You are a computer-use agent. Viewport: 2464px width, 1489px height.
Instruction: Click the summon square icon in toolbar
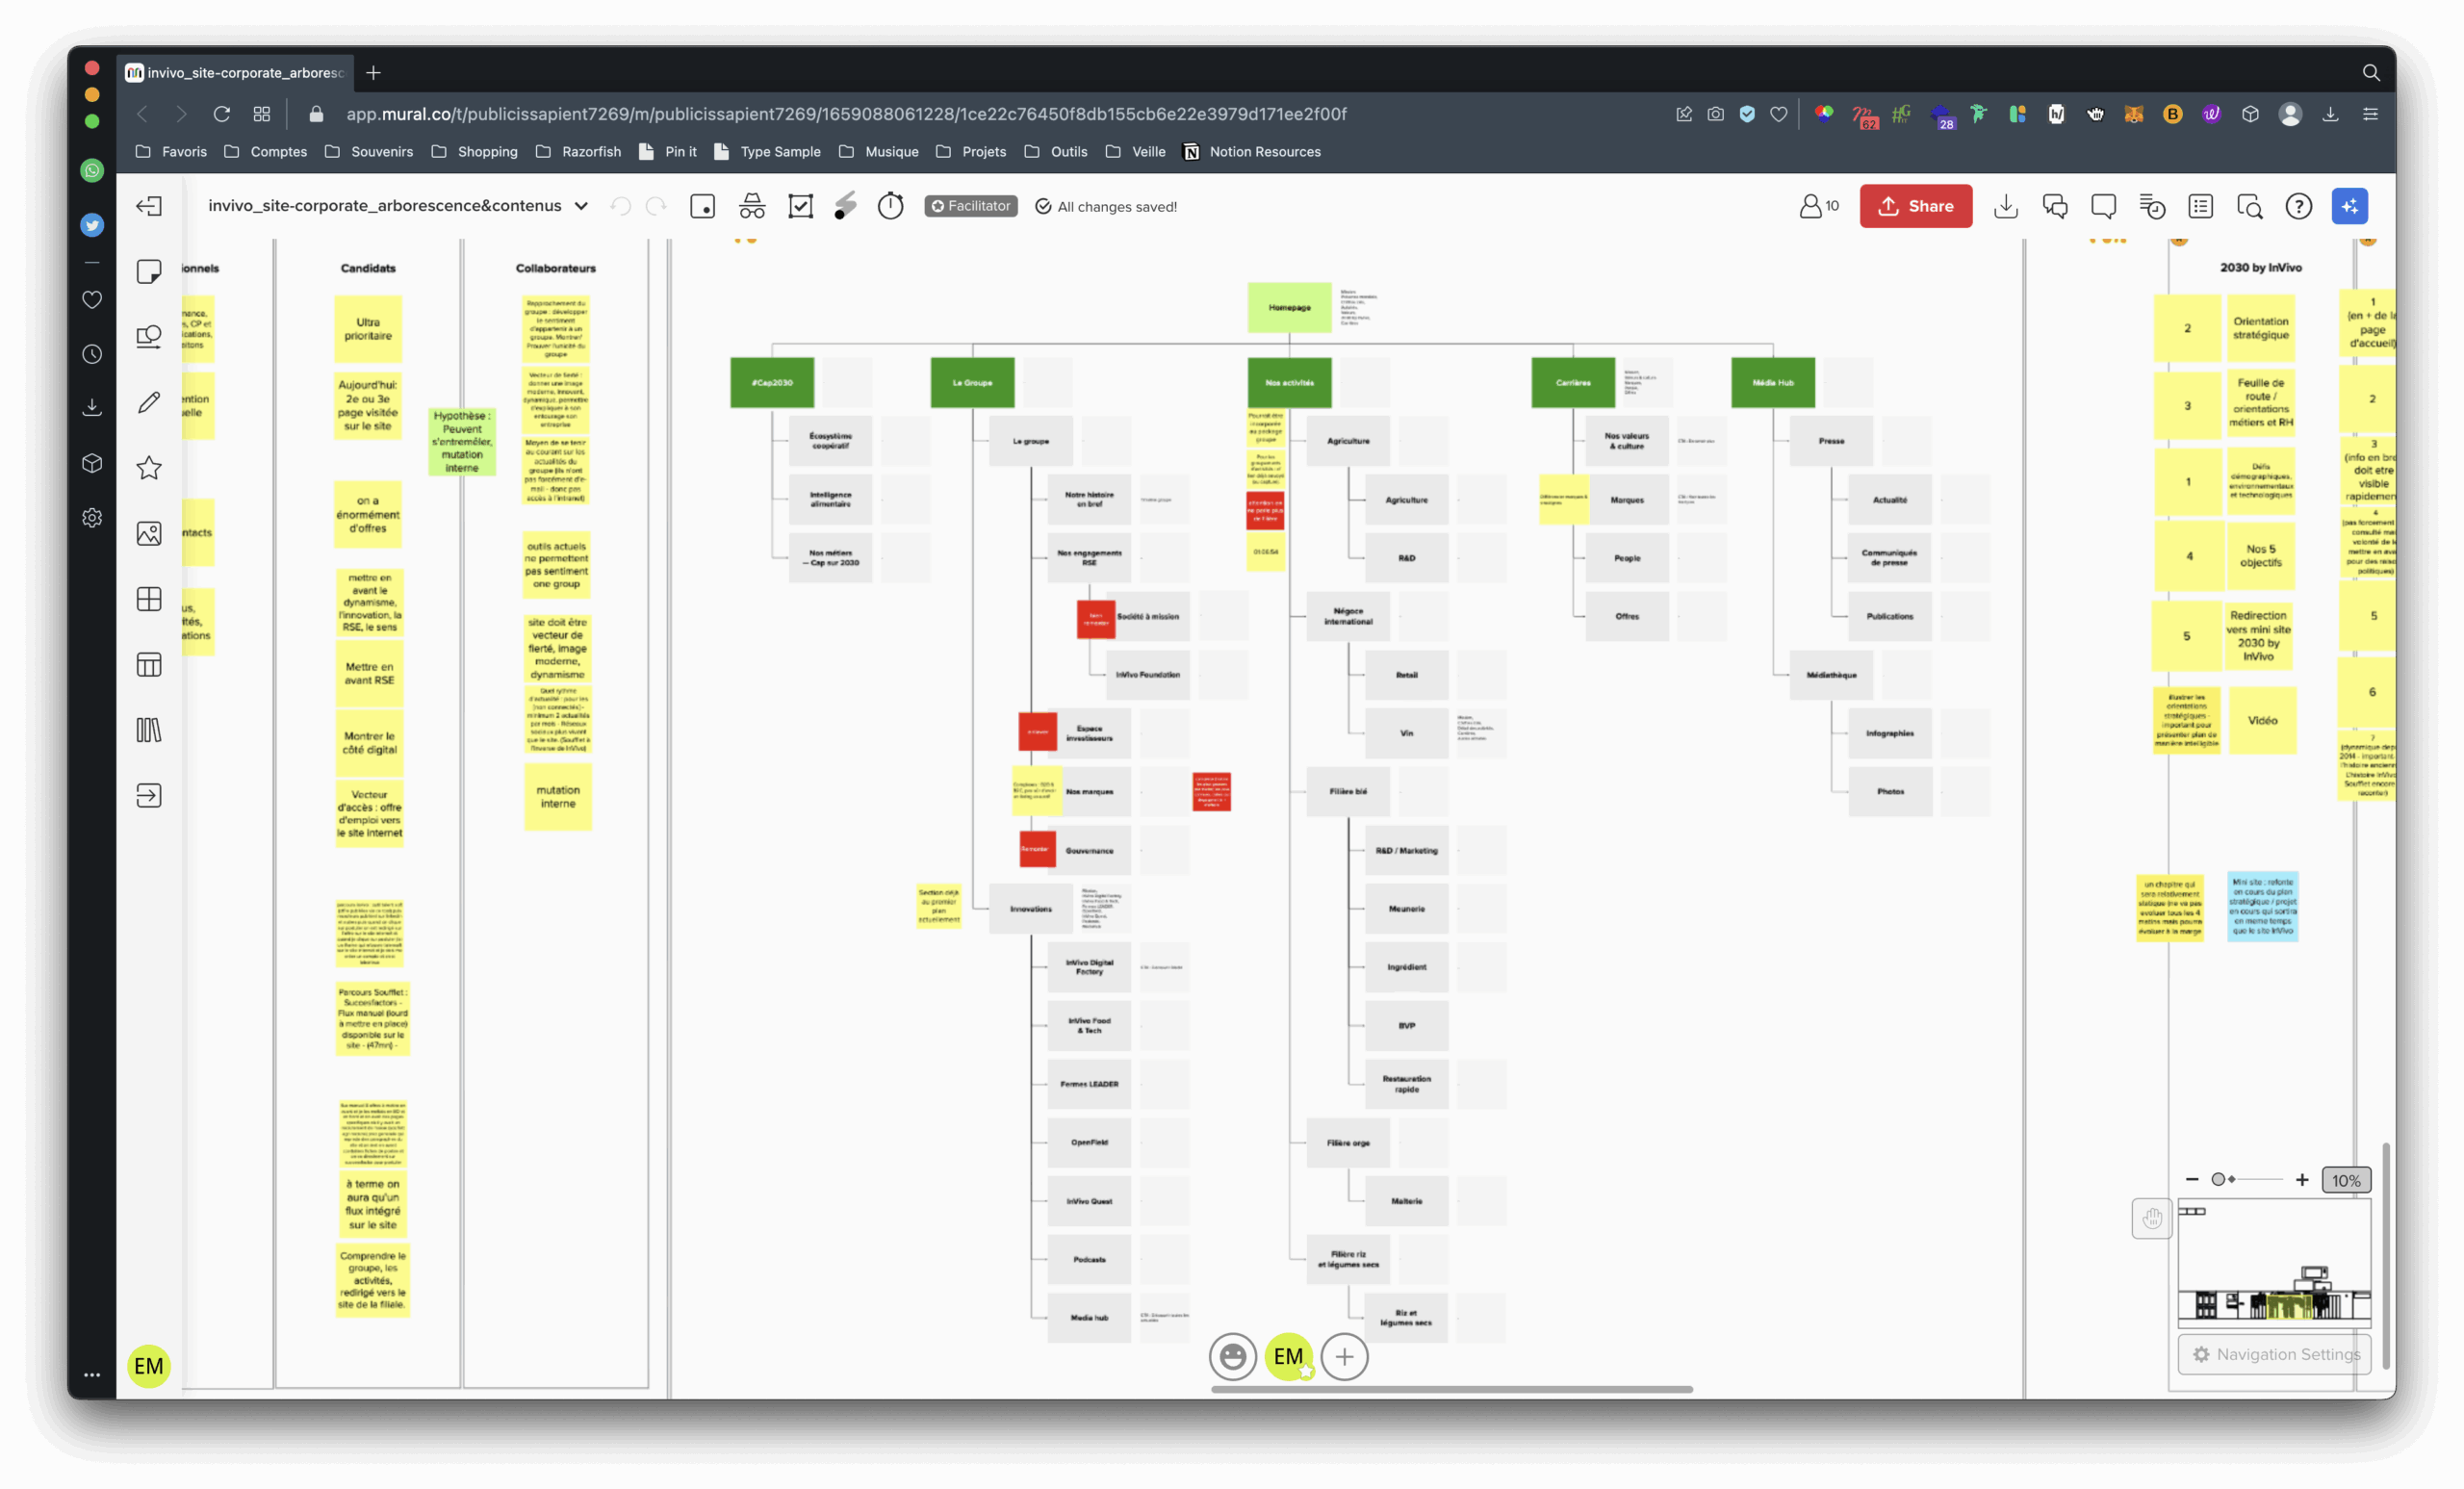point(703,206)
